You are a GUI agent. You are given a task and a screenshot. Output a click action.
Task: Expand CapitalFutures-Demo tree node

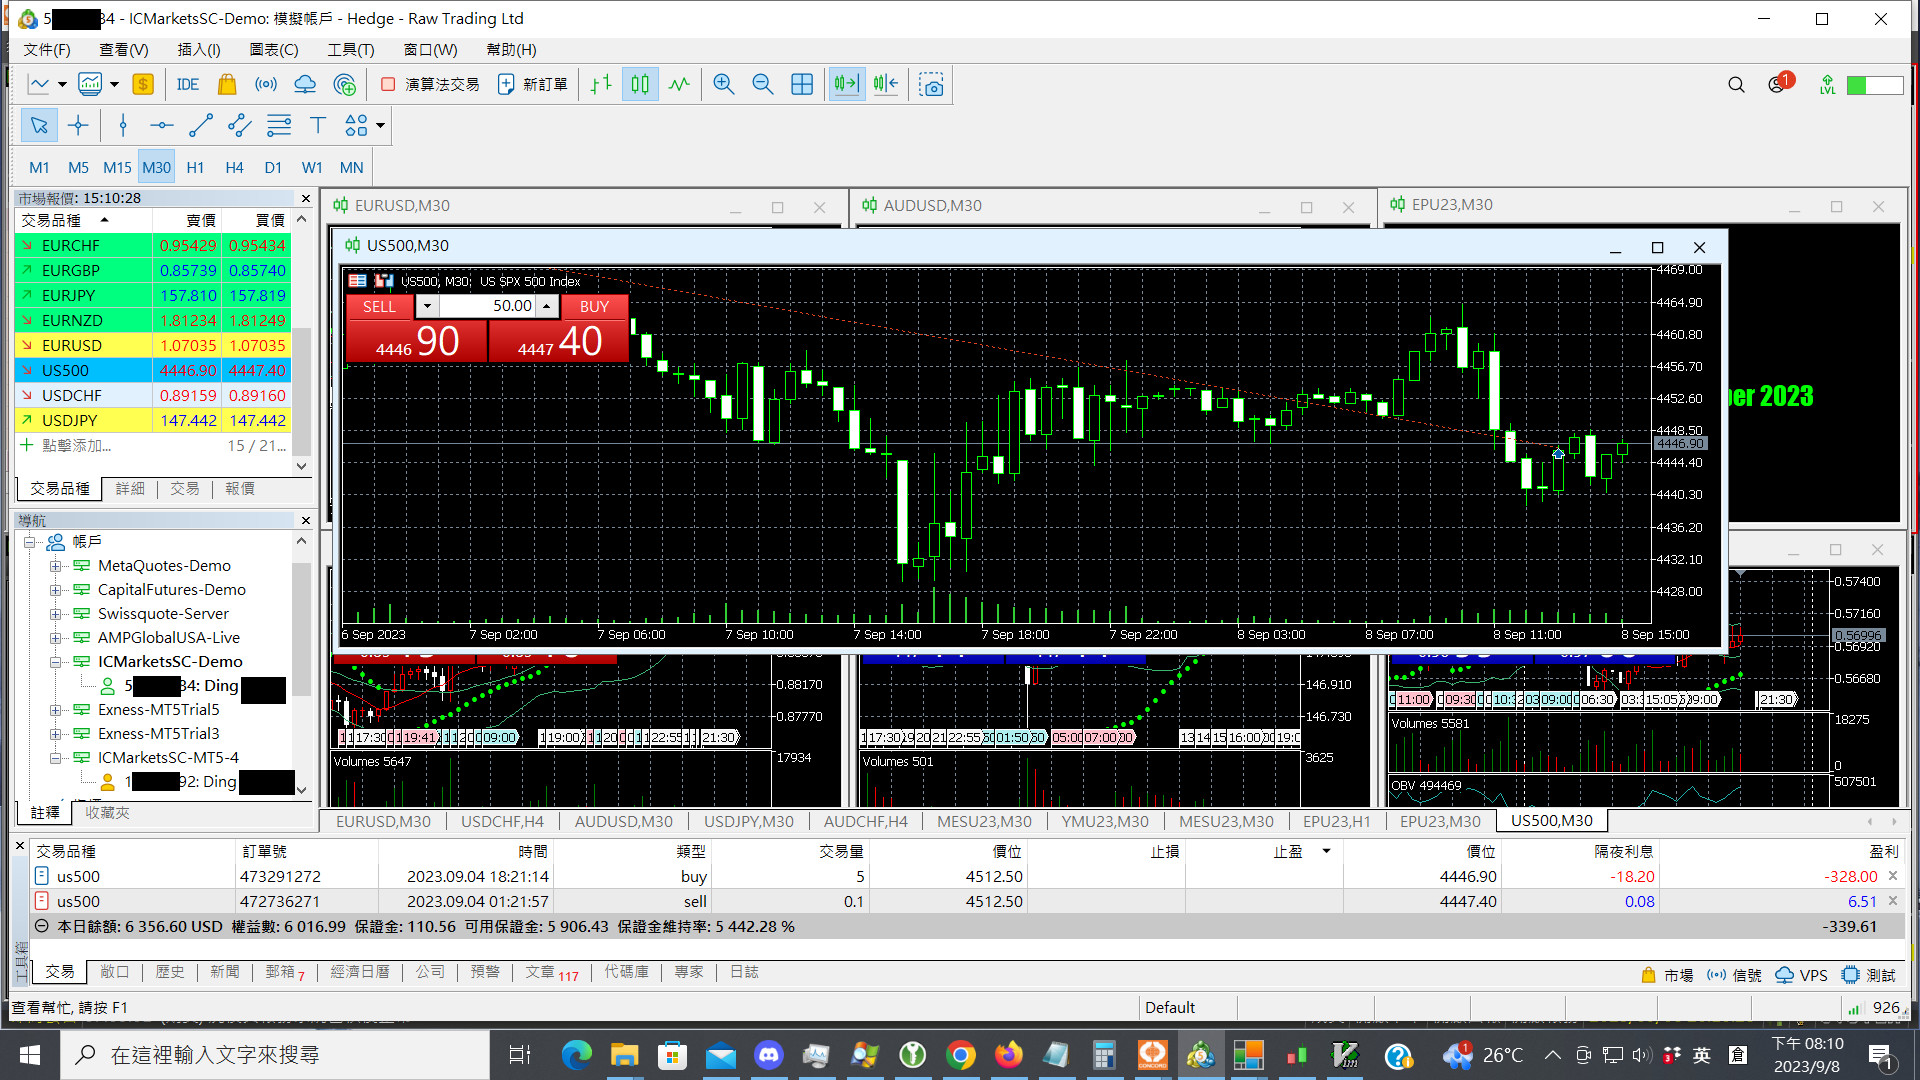tap(56, 590)
